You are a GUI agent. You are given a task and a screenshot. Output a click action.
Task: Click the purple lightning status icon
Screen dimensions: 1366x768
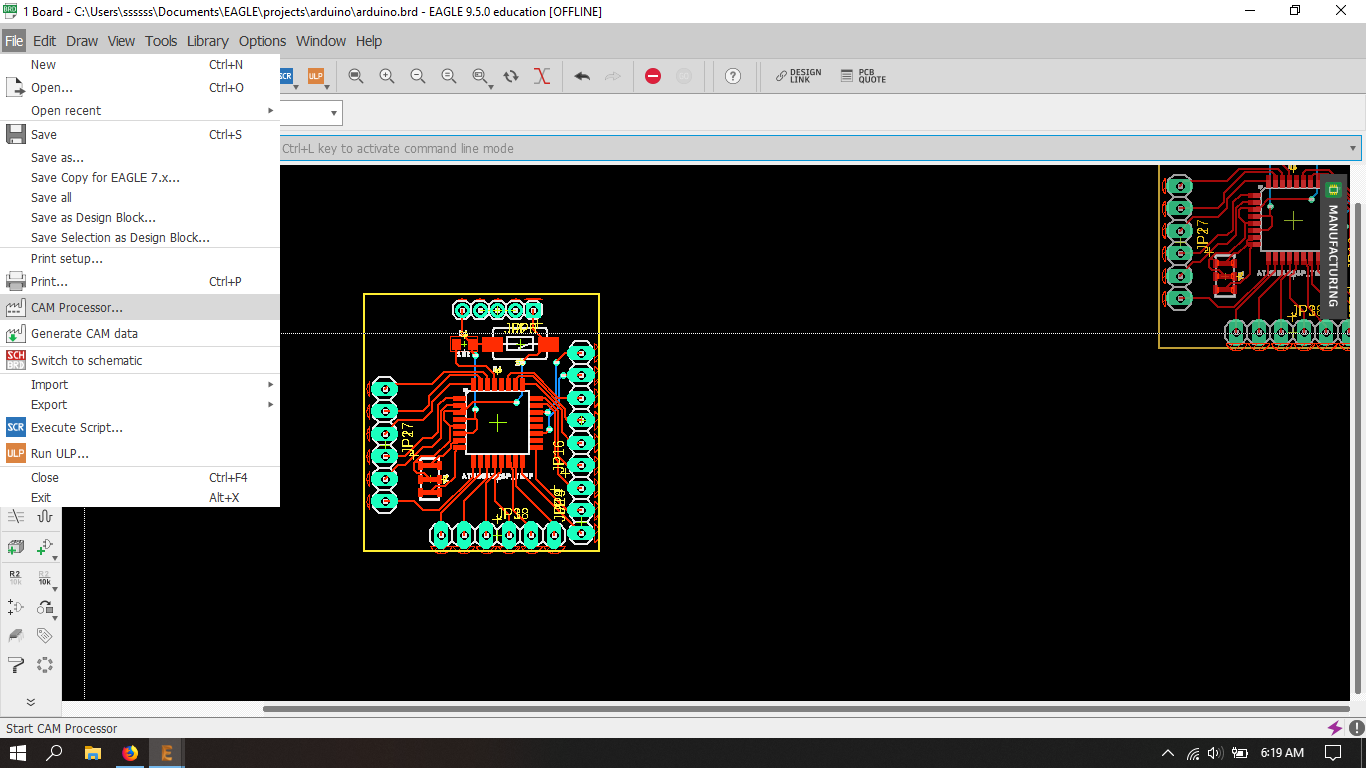(1334, 728)
